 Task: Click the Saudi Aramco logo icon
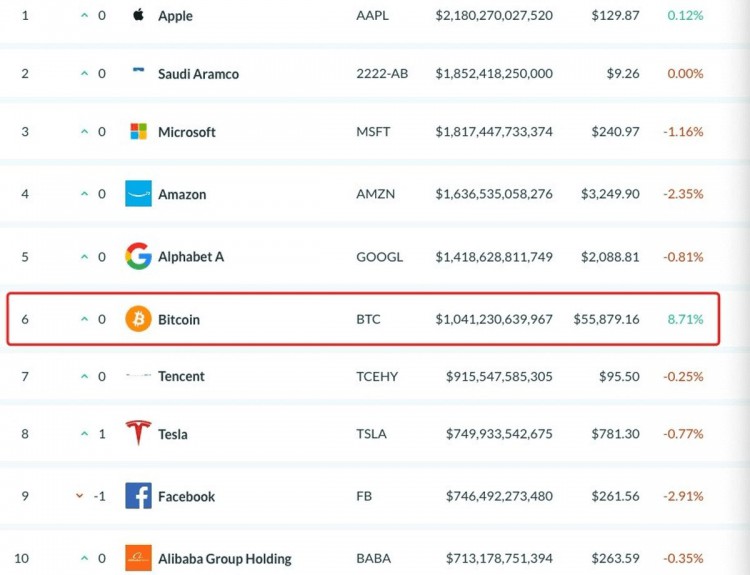coord(138,70)
